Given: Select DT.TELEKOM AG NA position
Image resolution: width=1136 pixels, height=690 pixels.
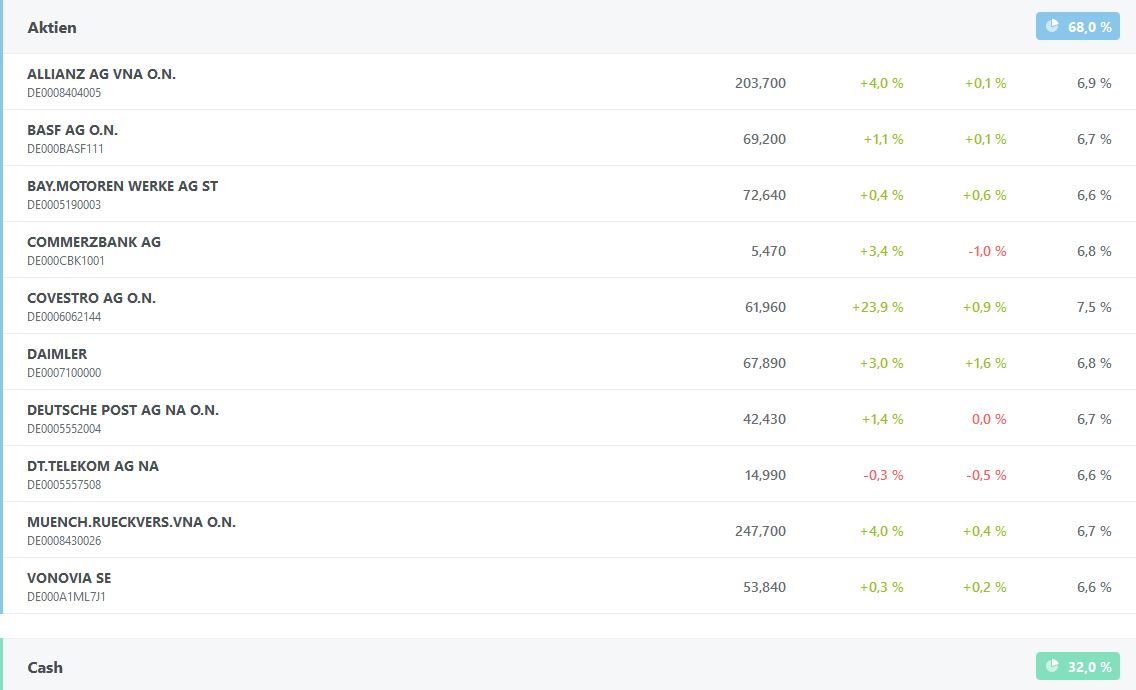Looking at the screenshot, I should tap(93, 466).
